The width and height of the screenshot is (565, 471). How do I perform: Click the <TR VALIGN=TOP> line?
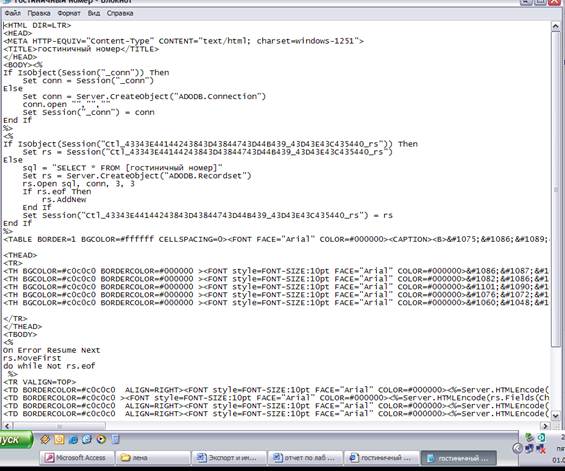[x=40, y=382]
